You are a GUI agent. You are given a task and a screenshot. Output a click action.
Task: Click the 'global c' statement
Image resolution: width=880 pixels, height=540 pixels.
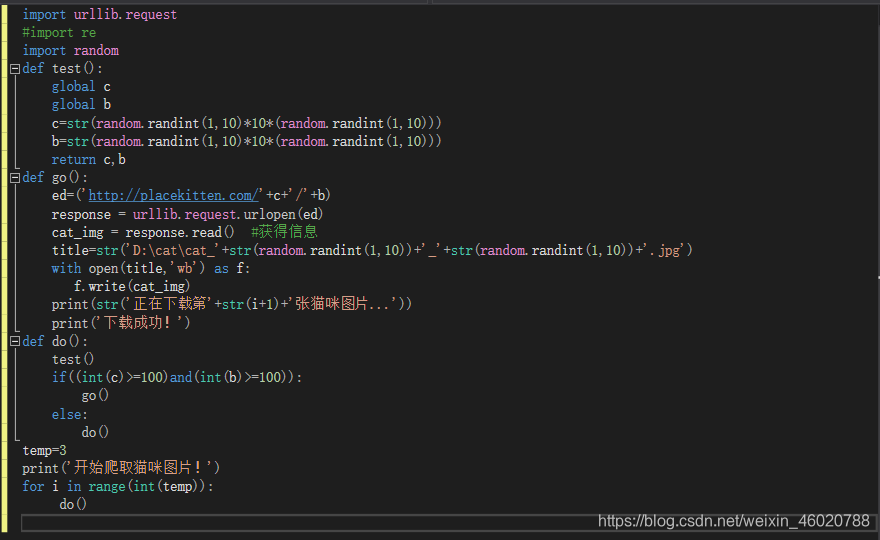81,86
